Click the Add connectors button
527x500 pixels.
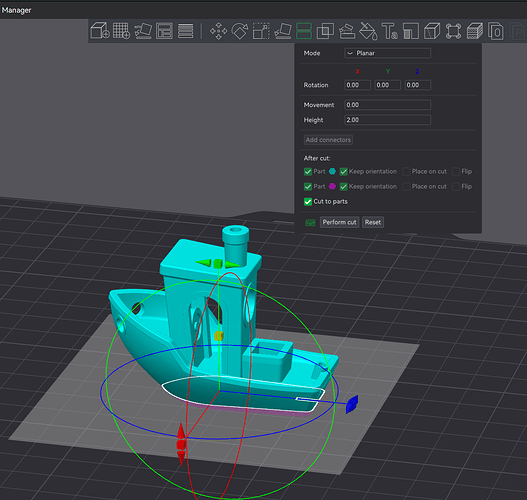pos(328,140)
